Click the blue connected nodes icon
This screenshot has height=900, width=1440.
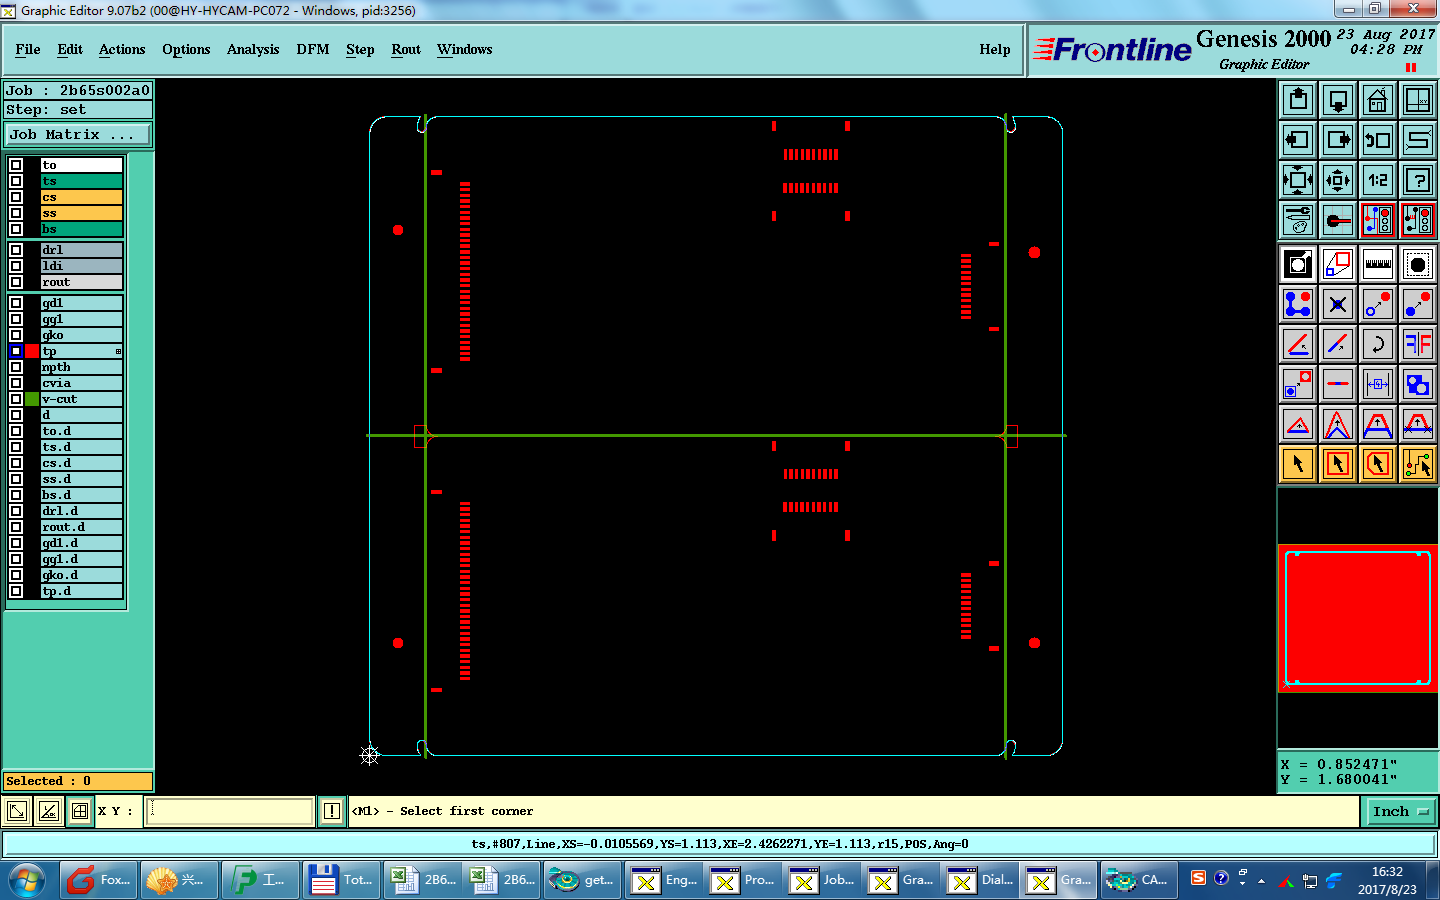1298,304
